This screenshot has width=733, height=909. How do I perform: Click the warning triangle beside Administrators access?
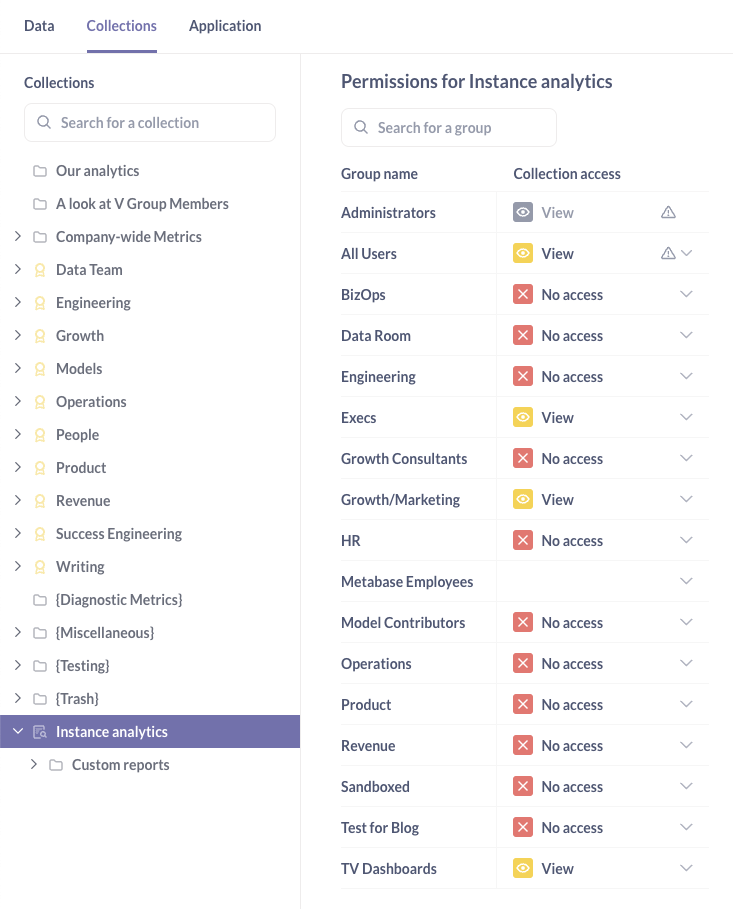click(x=670, y=212)
